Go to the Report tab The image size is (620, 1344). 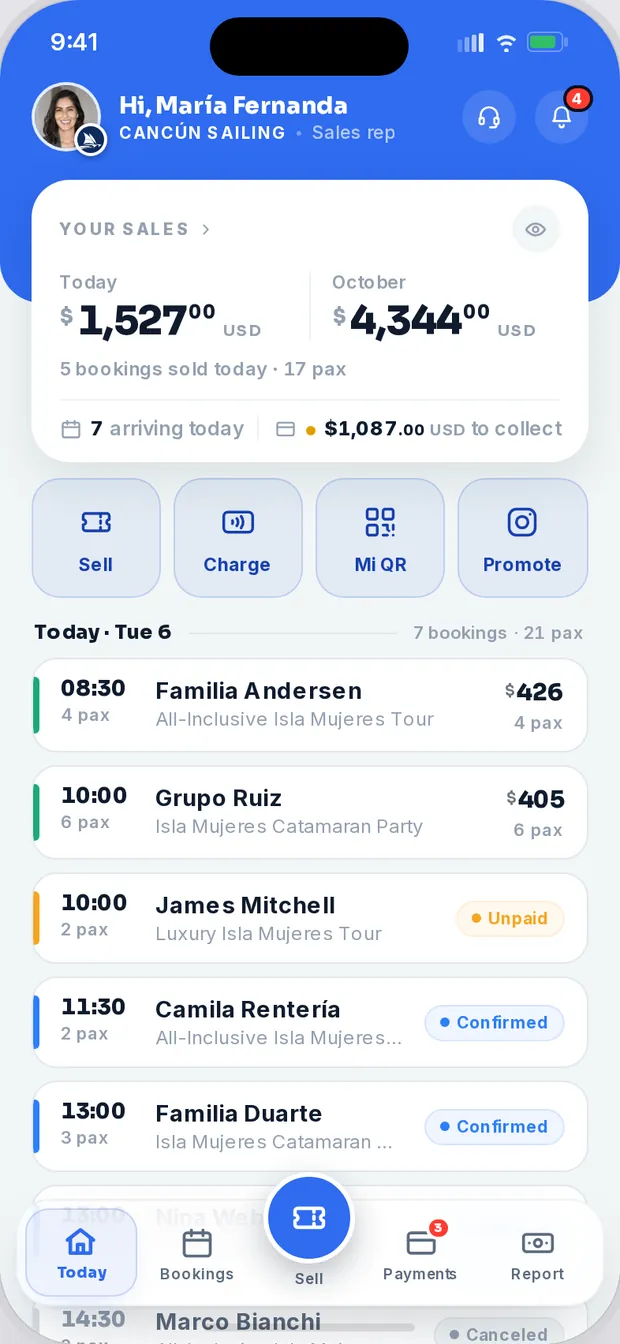538,1255
